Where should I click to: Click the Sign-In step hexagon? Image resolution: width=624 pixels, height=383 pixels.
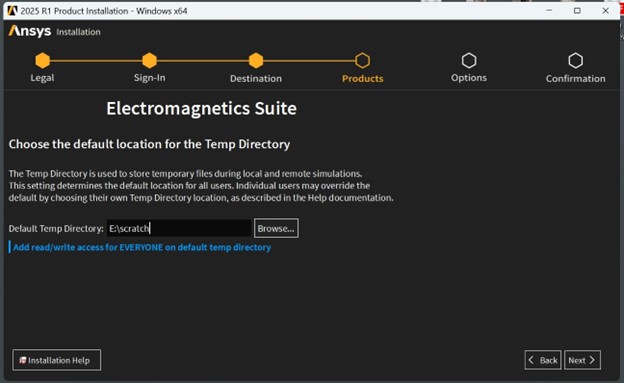point(149,61)
